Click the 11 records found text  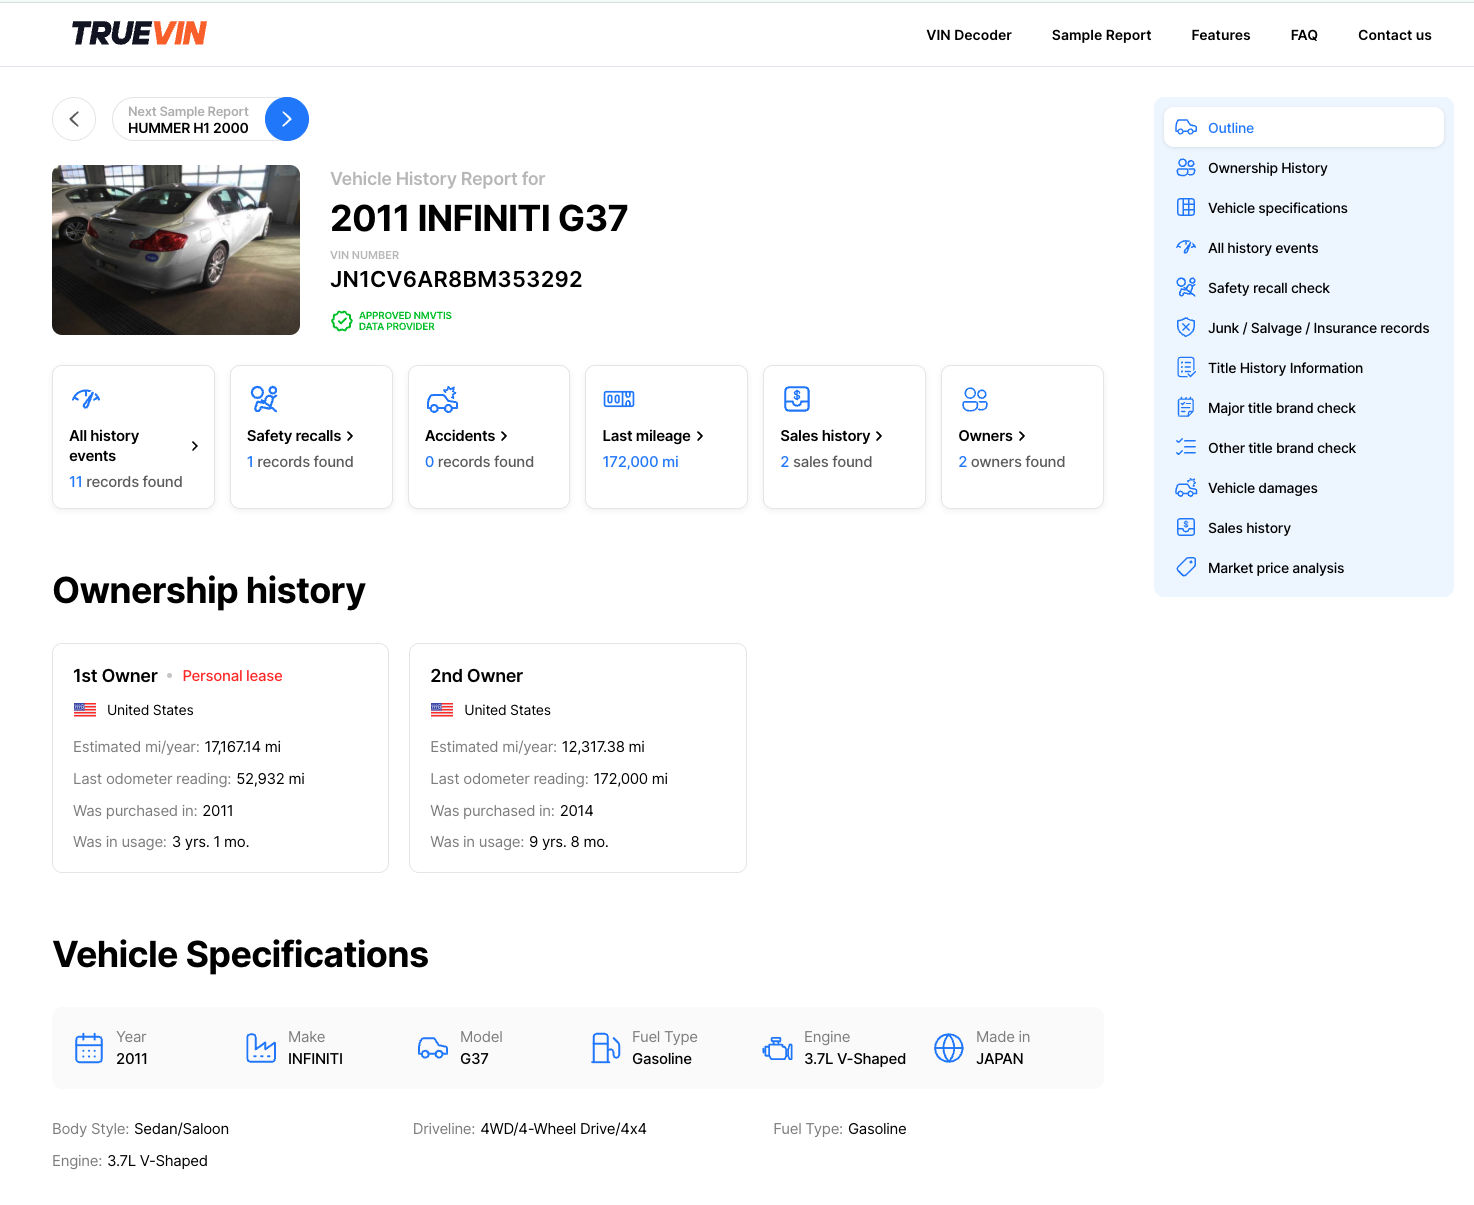(x=126, y=482)
